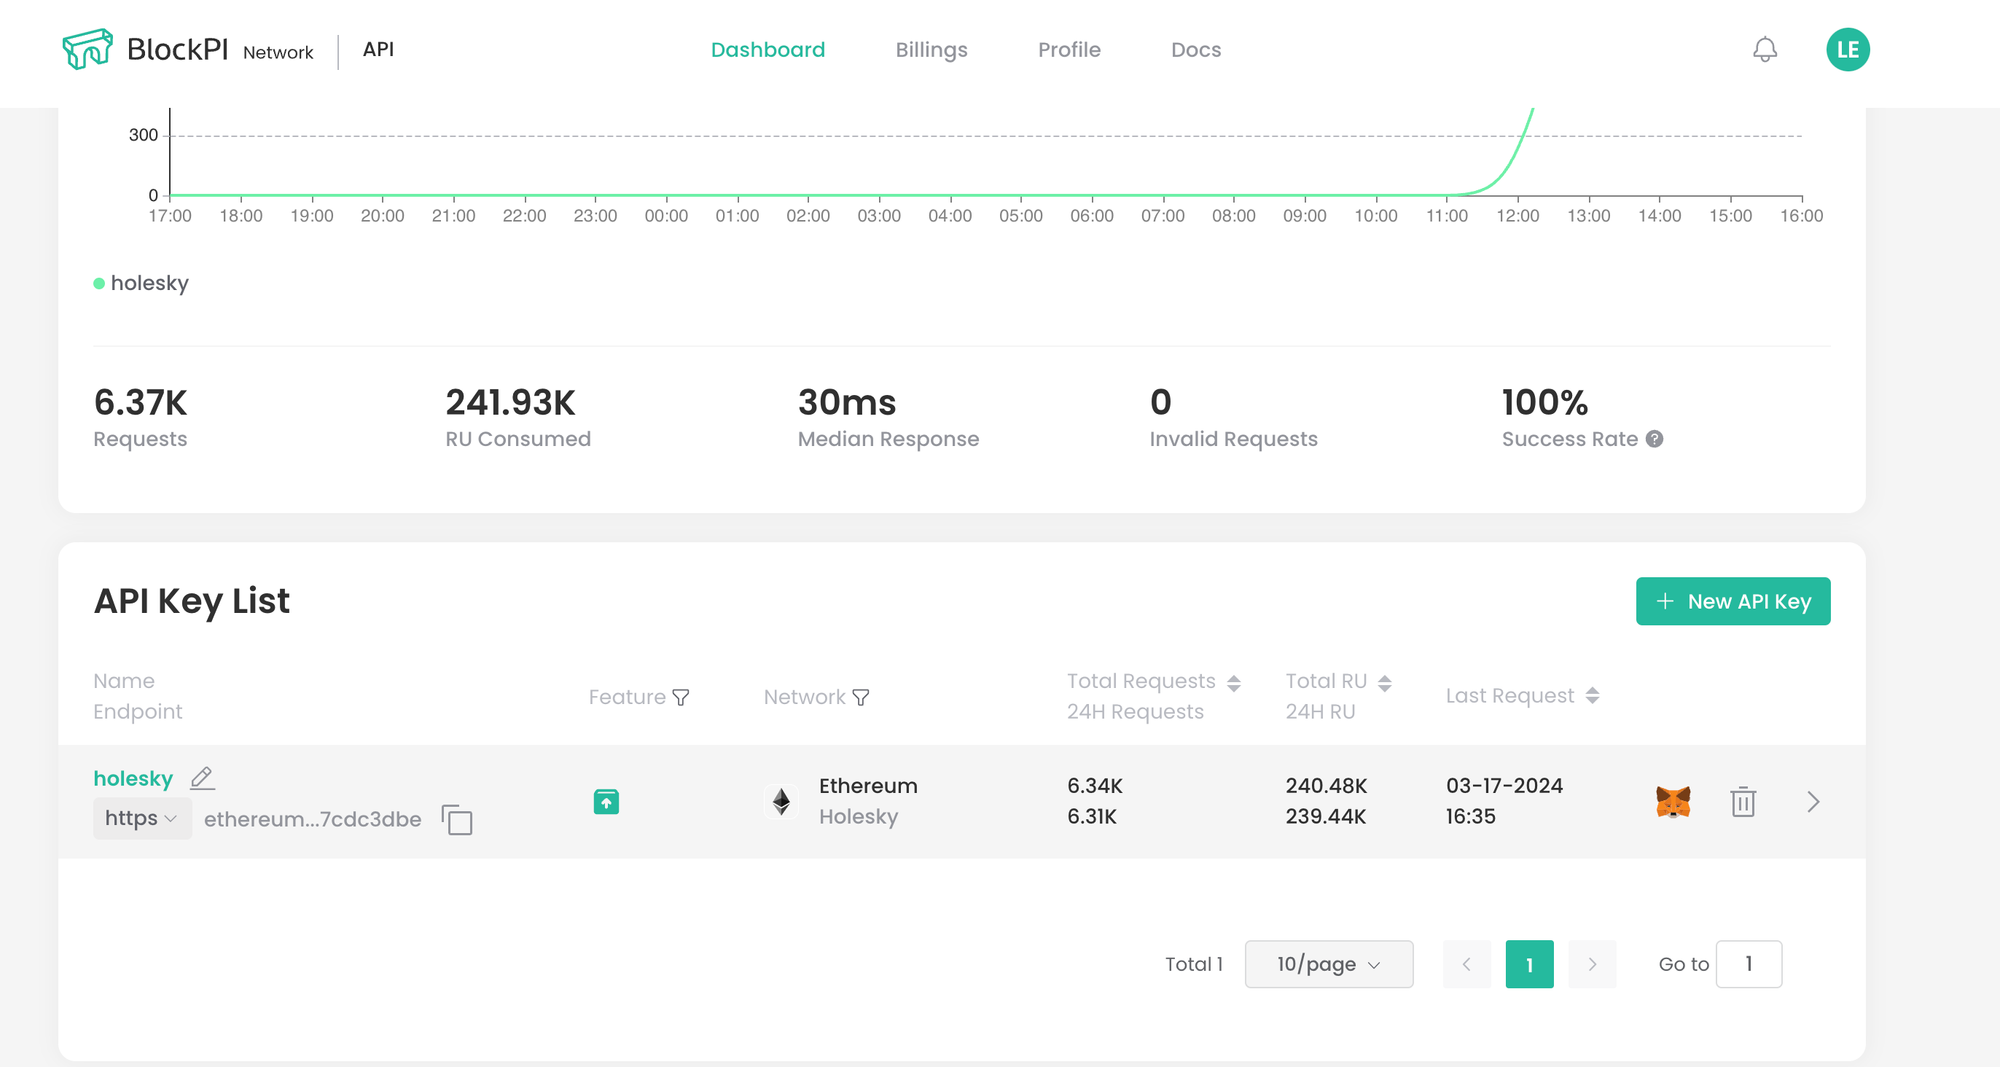Delete the holesky API key
This screenshot has width=2000, height=1067.
[1743, 802]
